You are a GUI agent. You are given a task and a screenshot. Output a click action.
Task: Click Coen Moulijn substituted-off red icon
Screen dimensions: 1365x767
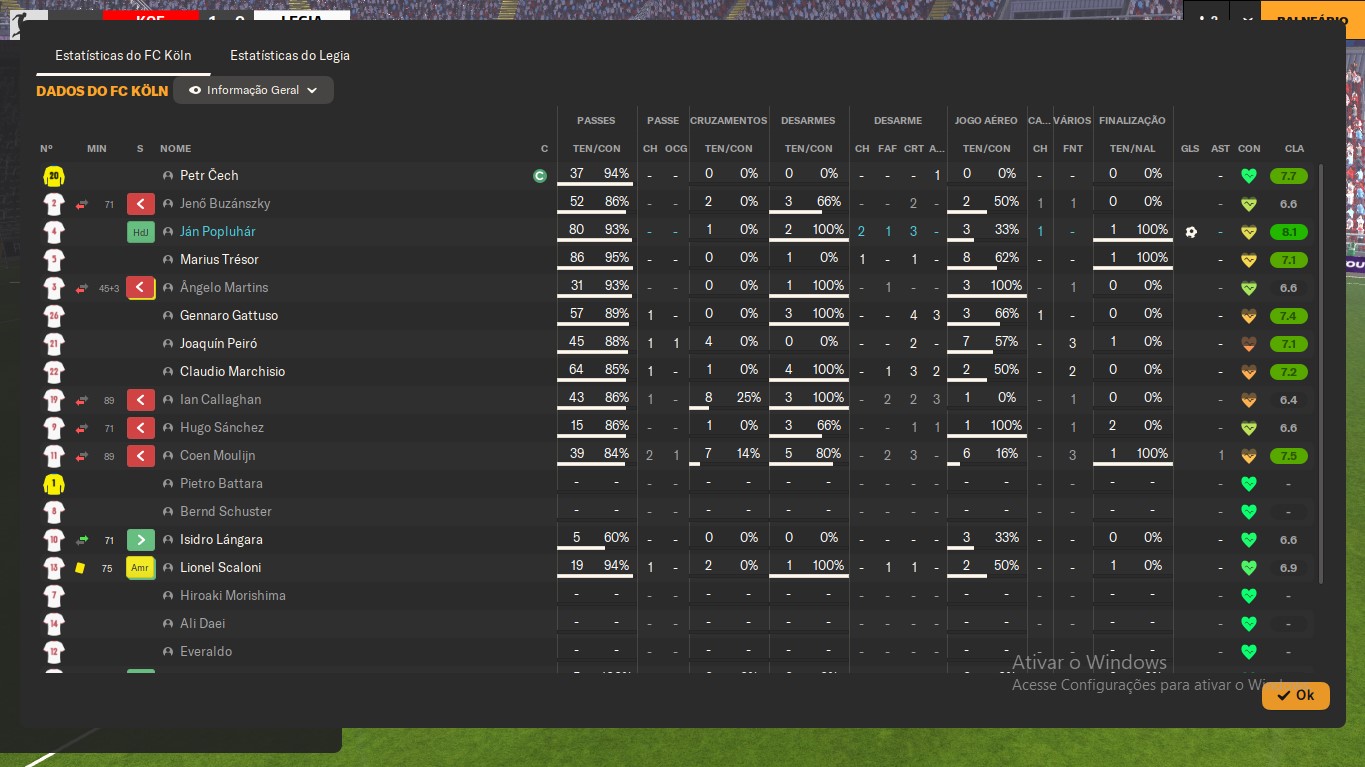point(141,456)
